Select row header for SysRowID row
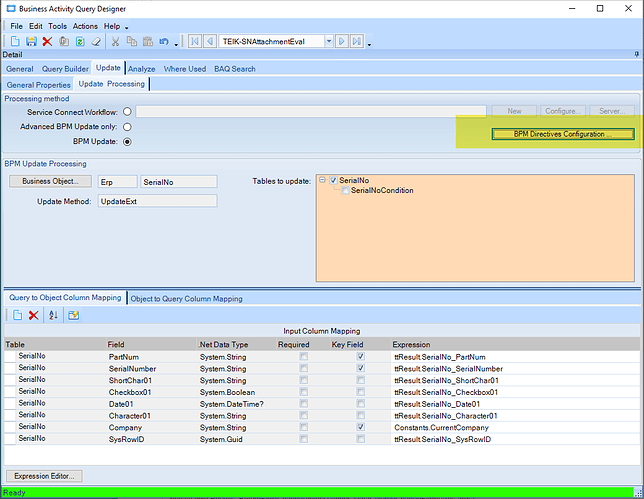 click(10, 439)
